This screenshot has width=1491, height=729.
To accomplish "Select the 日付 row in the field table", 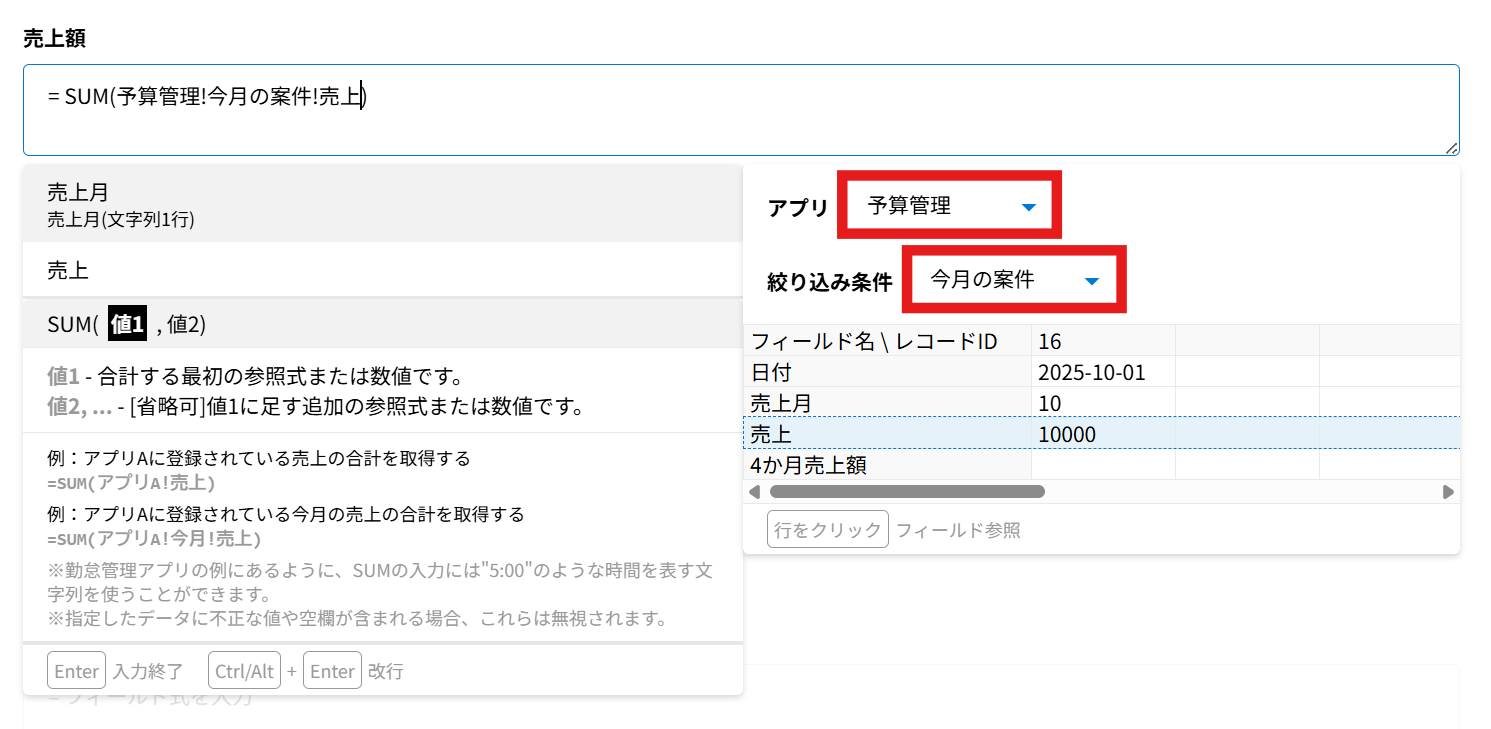I will tap(771, 373).
